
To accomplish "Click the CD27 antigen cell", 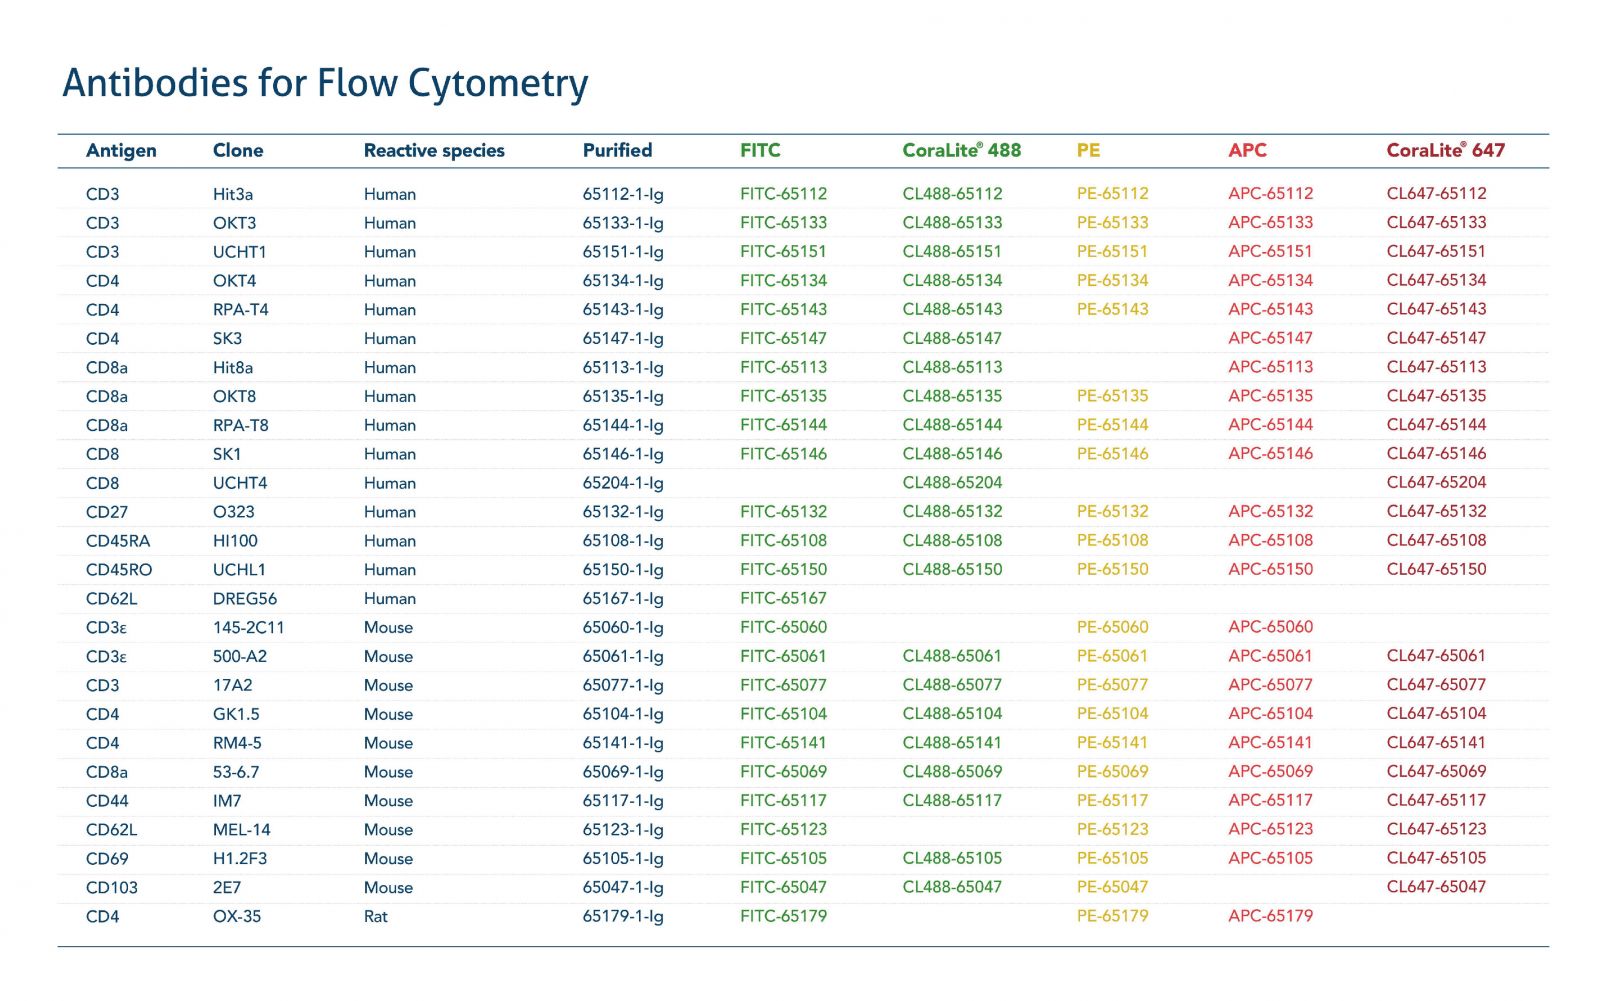I will coord(107,512).
